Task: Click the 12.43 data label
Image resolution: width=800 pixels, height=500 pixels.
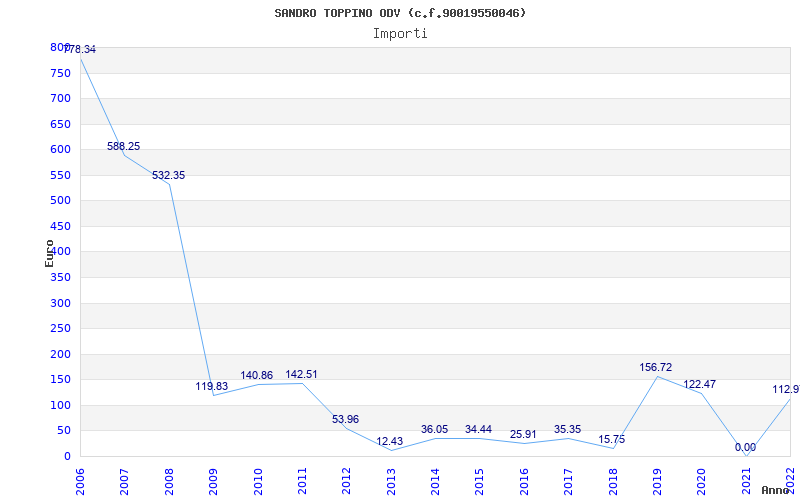Action: coord(390,441)
